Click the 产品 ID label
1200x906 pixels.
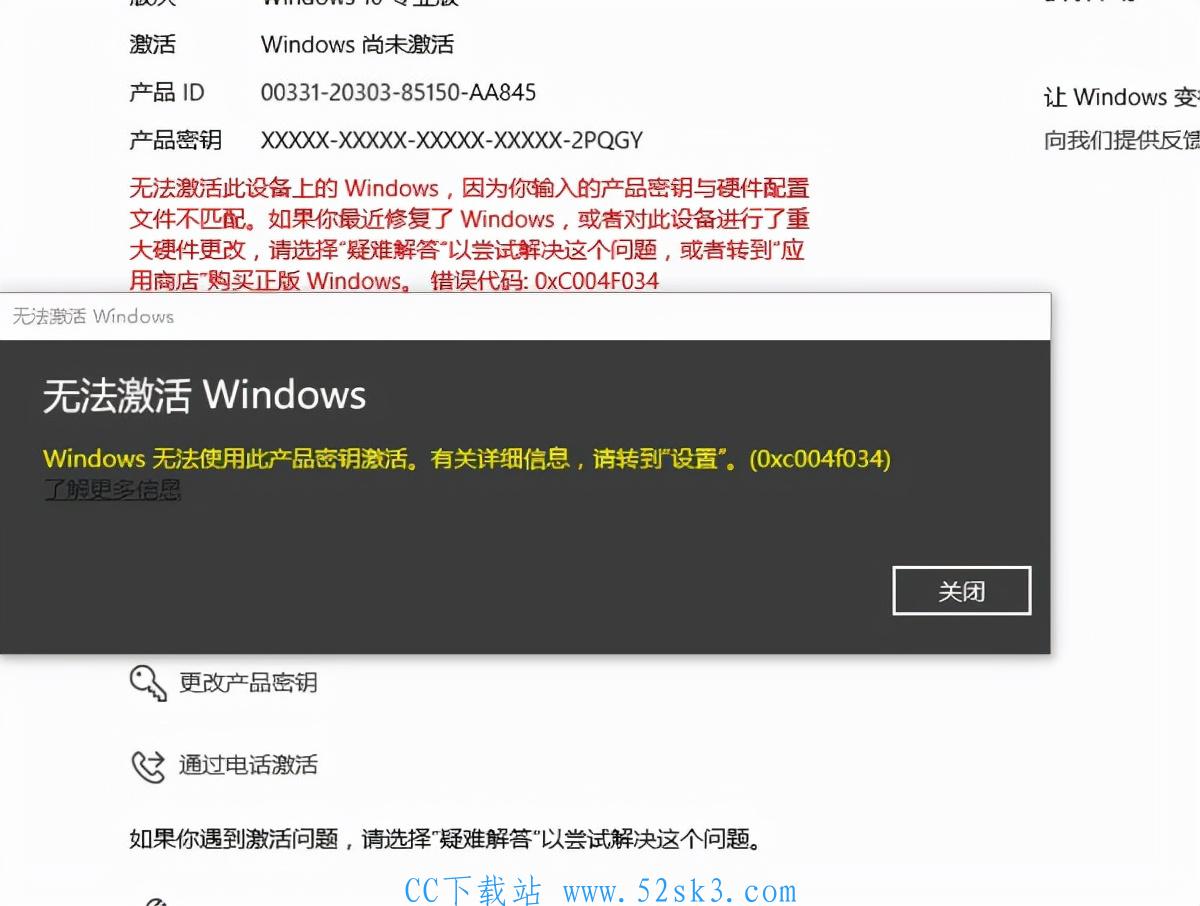click(x=167, y=93)
